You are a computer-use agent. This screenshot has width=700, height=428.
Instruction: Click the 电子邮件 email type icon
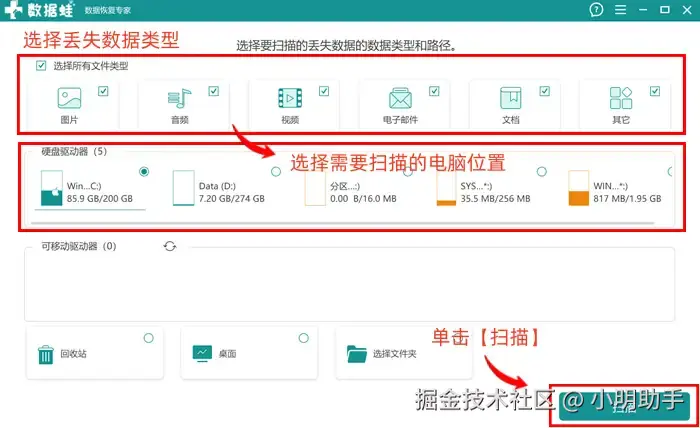[x=400, y=98]
